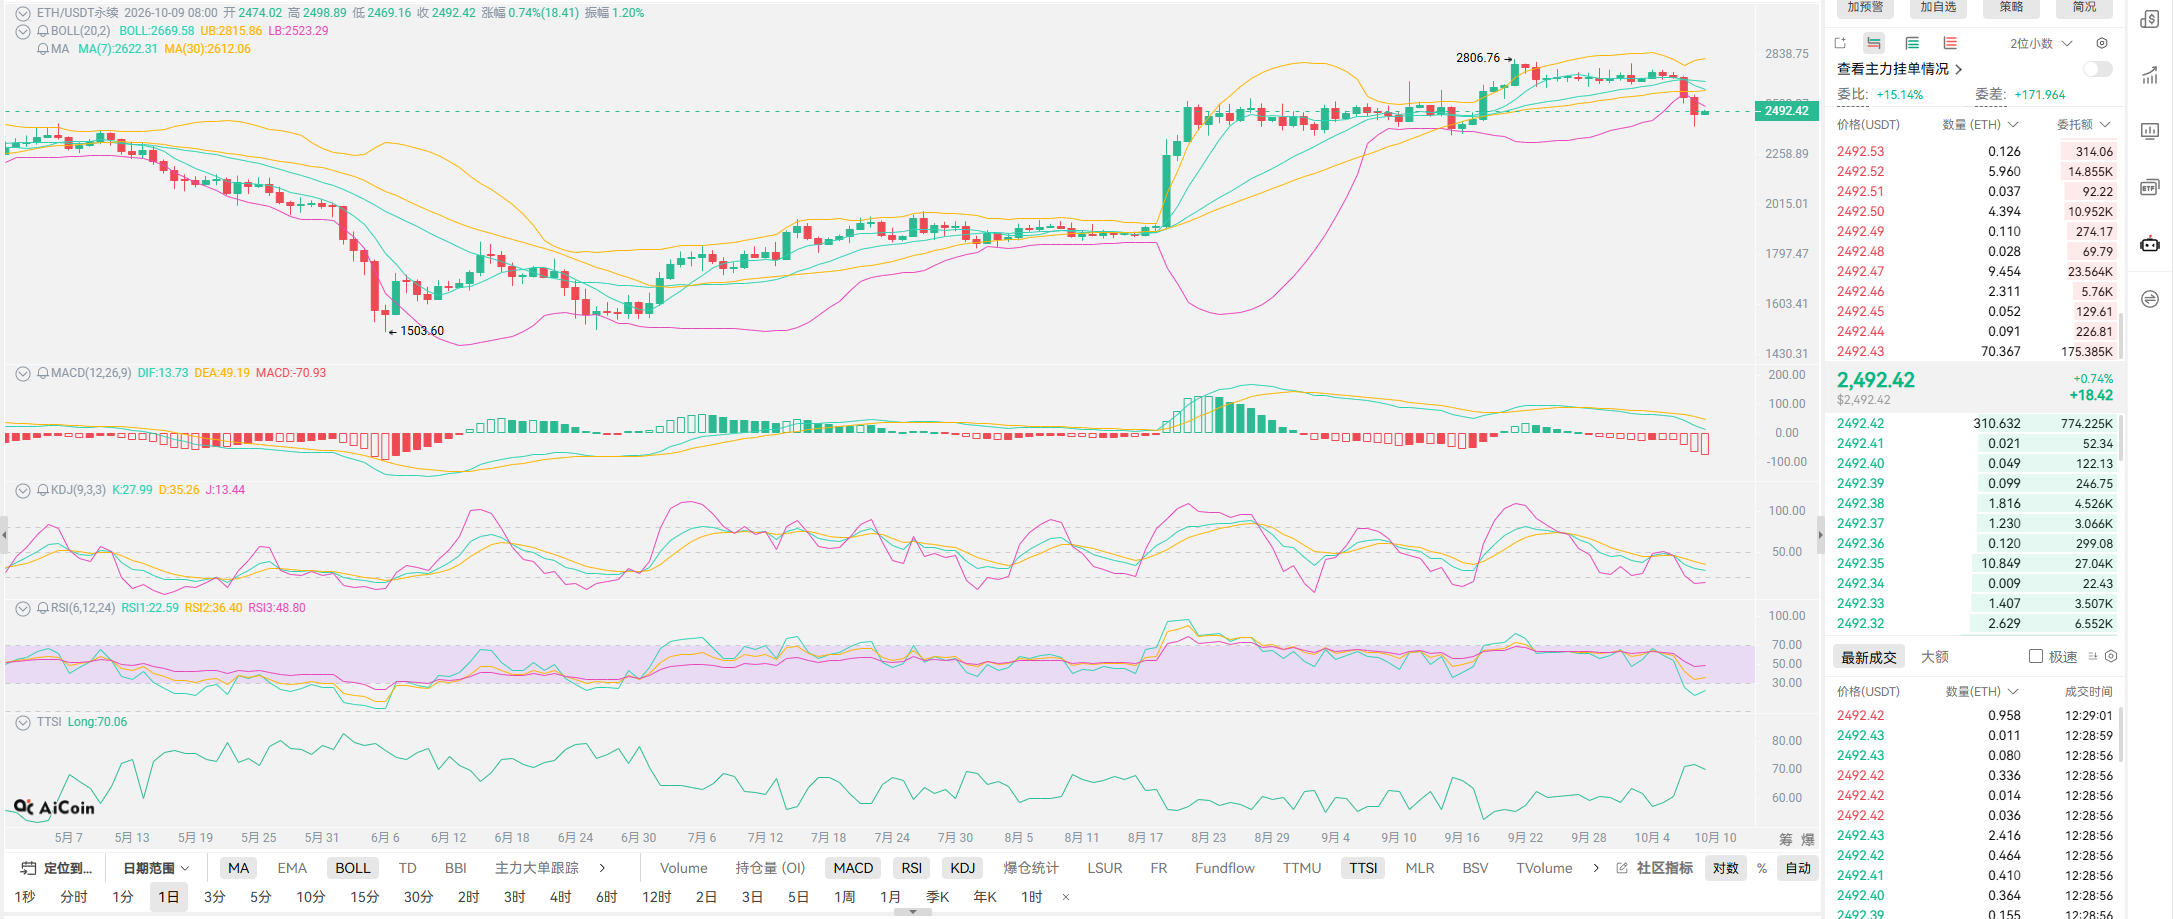
Task: Collapse the MACD indicator panel
Action: click(x=23, y=373)
